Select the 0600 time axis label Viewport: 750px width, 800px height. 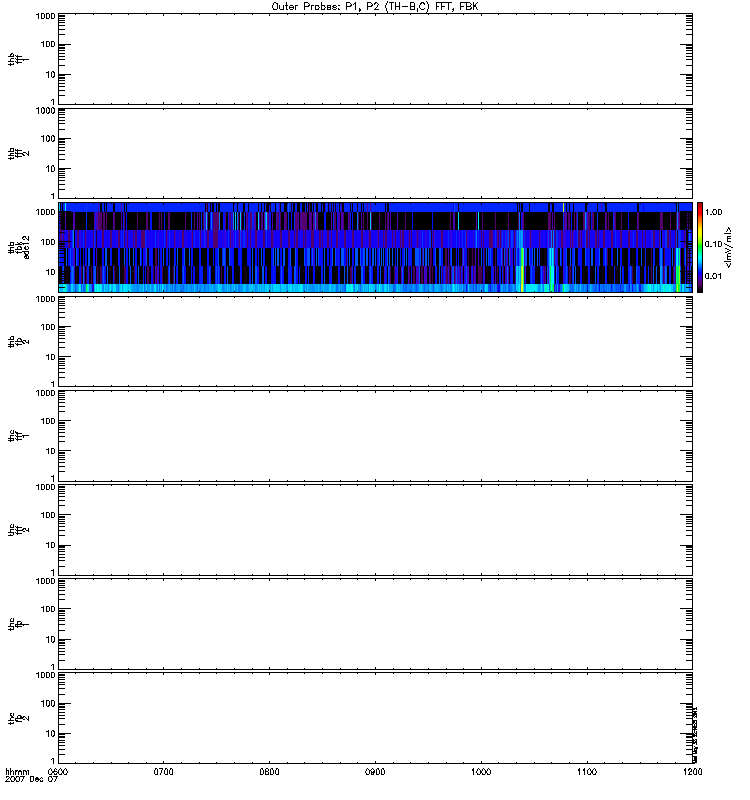click(57, 772)
